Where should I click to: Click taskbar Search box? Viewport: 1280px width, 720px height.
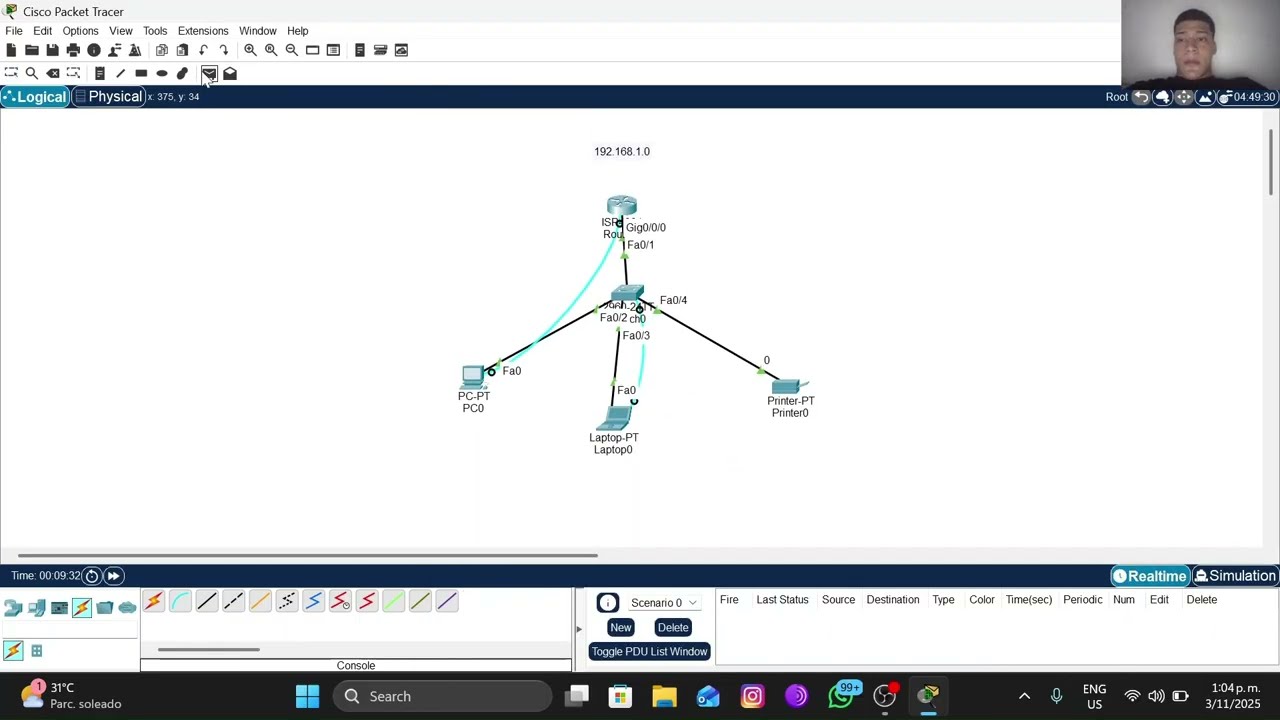click(x=442, y=696)
